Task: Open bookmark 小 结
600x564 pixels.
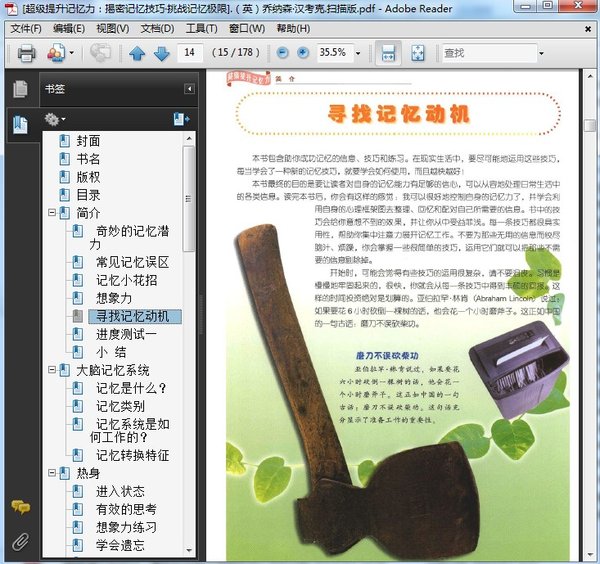Action: pos(111,352)
